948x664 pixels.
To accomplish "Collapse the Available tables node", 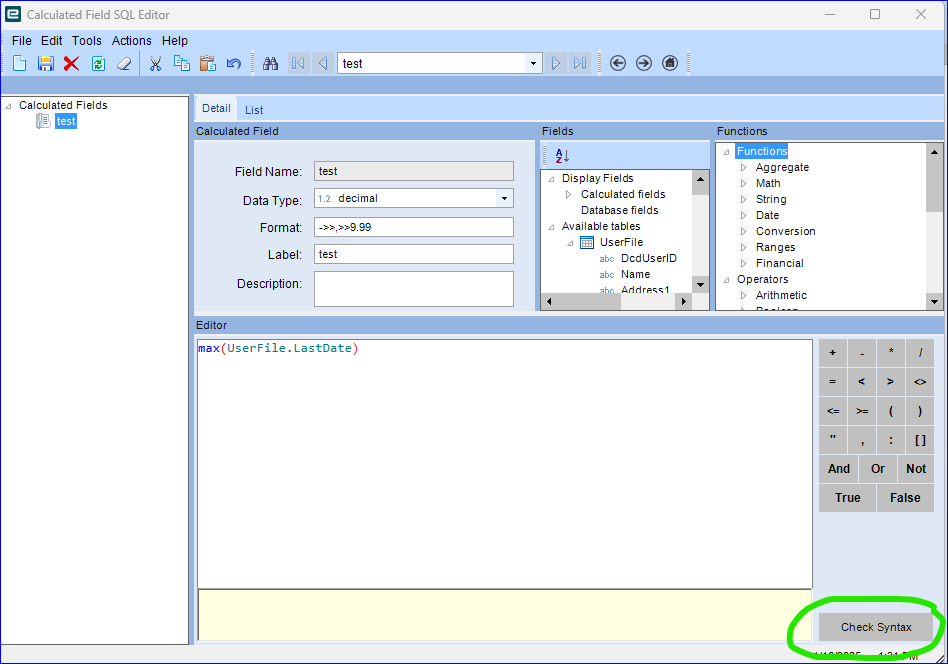I will [x=551, y=227].
